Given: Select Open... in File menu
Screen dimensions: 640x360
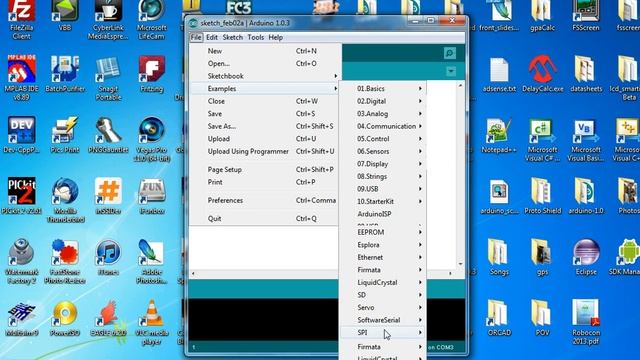Looking at the screenshot, I should click(265, 64).
